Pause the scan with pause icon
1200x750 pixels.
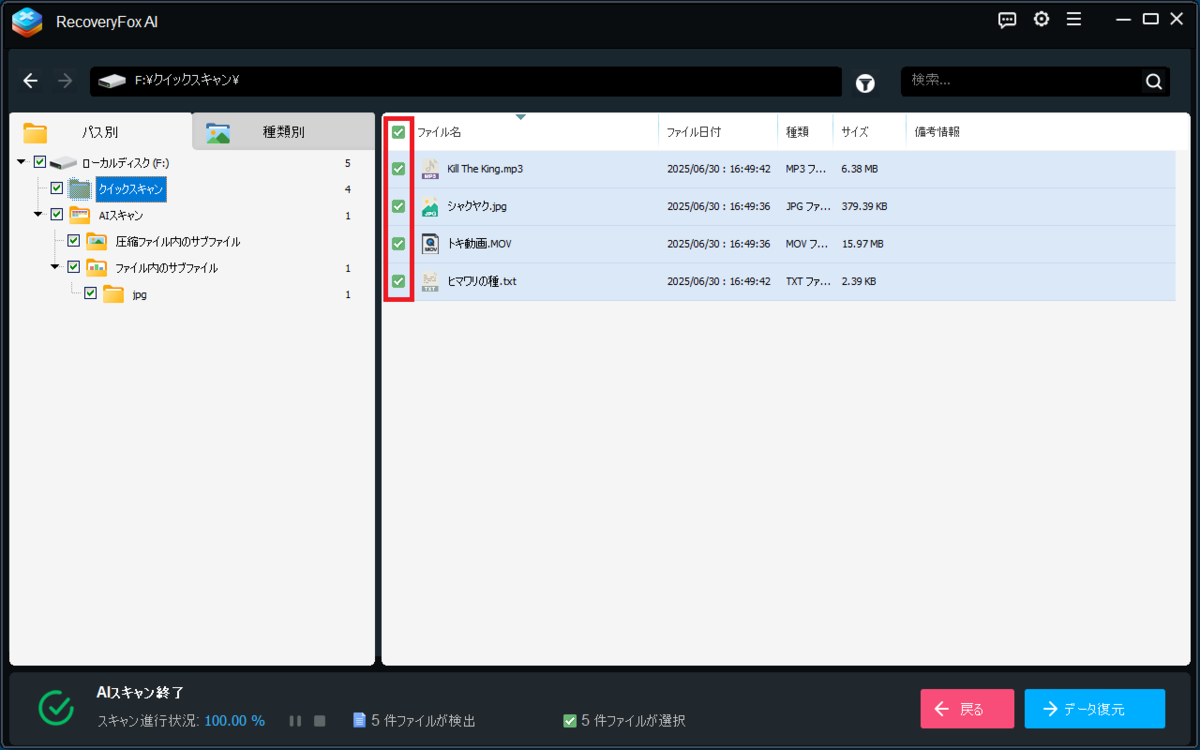pyautogui.click(x=296, y=721)
